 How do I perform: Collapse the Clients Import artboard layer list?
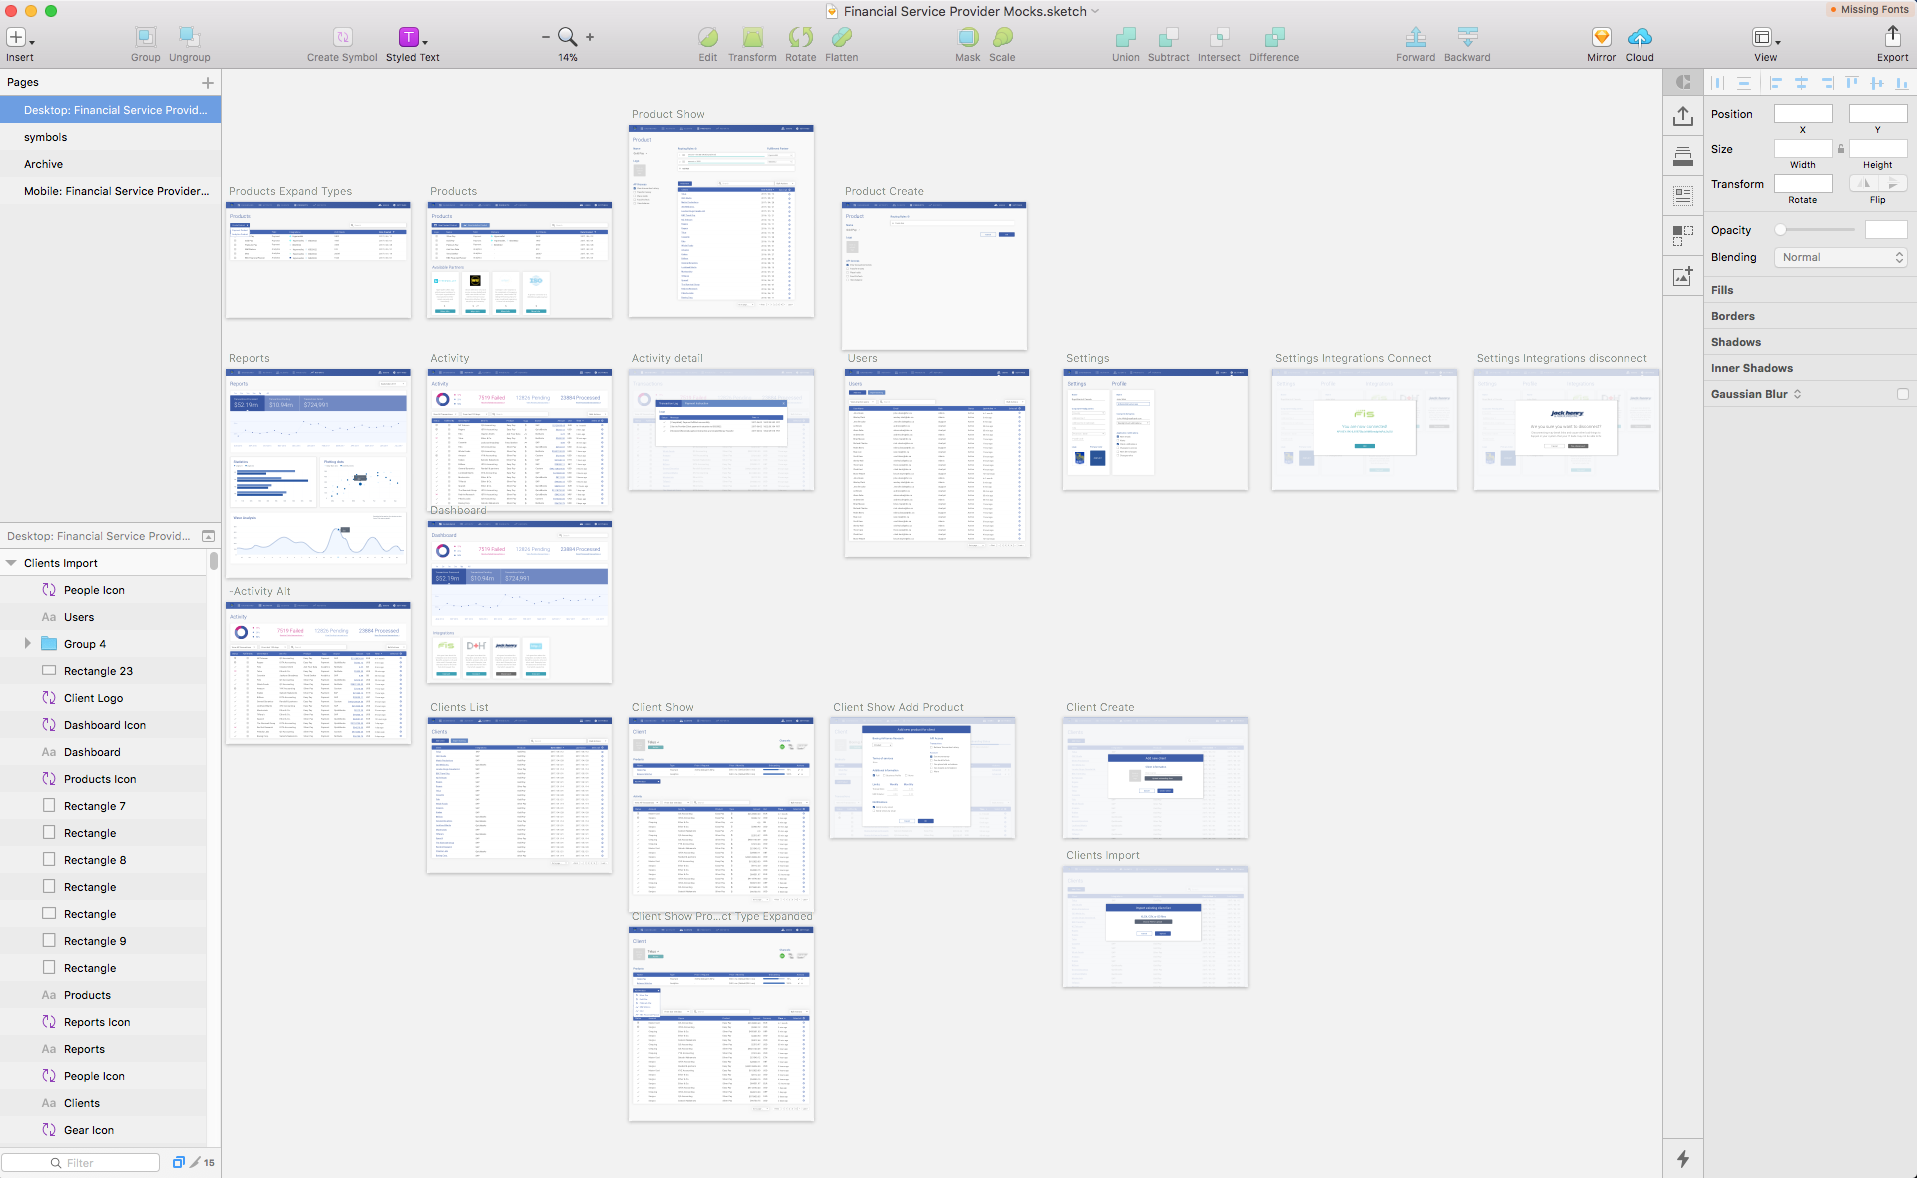pos(11,563)
